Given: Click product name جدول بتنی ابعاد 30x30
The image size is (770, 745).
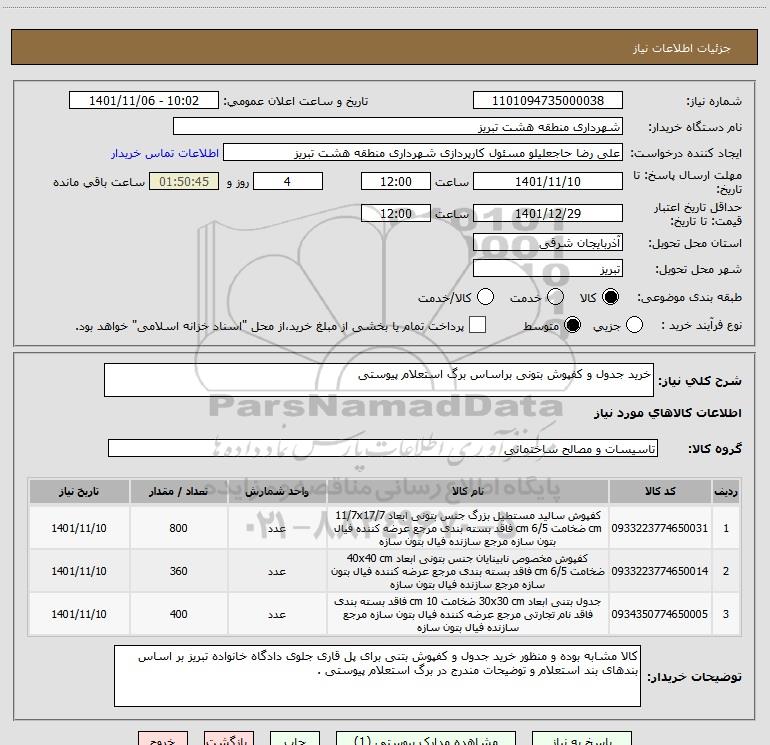Looking at the screenshot, I should point(468,614).
